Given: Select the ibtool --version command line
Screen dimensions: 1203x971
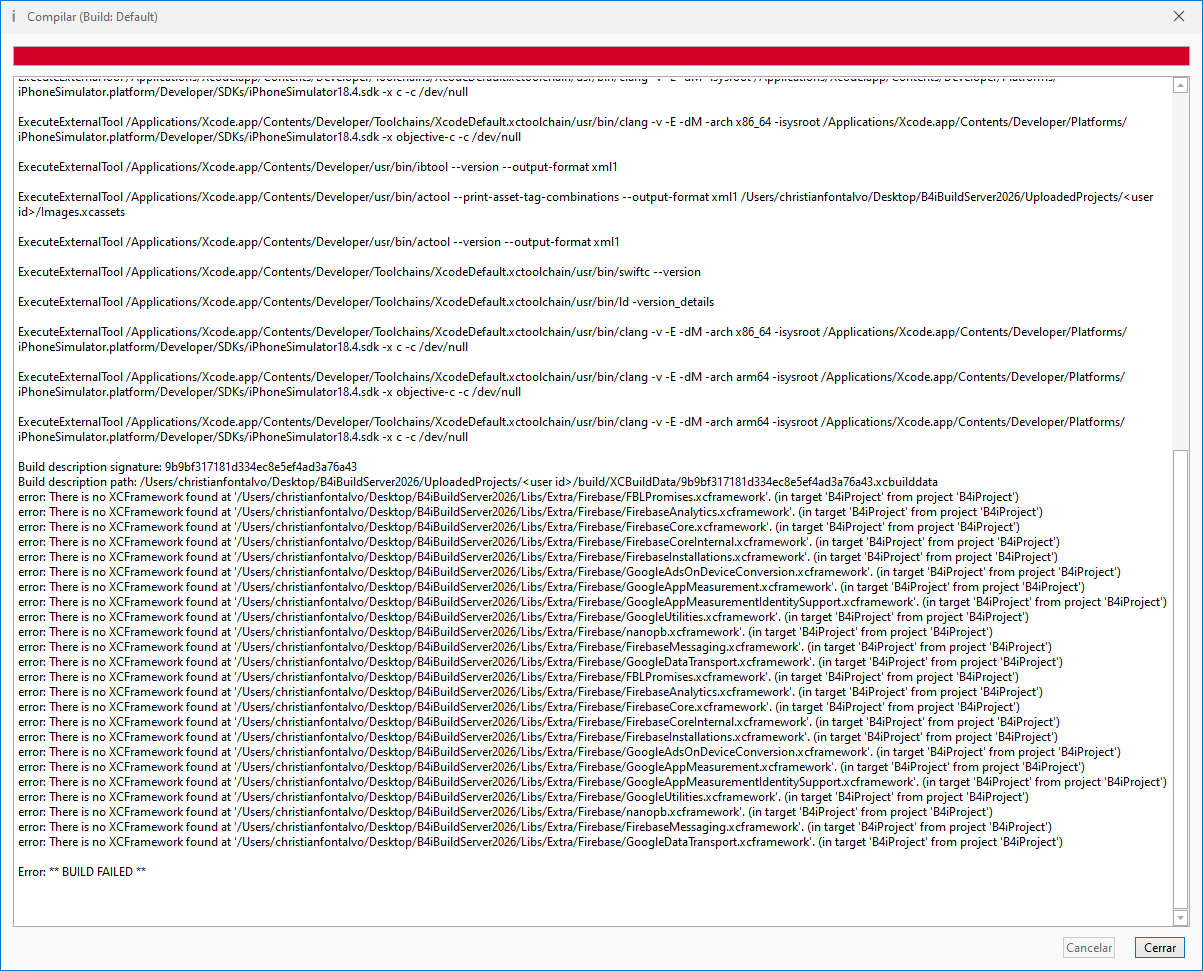Looking at the screenshot, I should (x=317, y=167).
